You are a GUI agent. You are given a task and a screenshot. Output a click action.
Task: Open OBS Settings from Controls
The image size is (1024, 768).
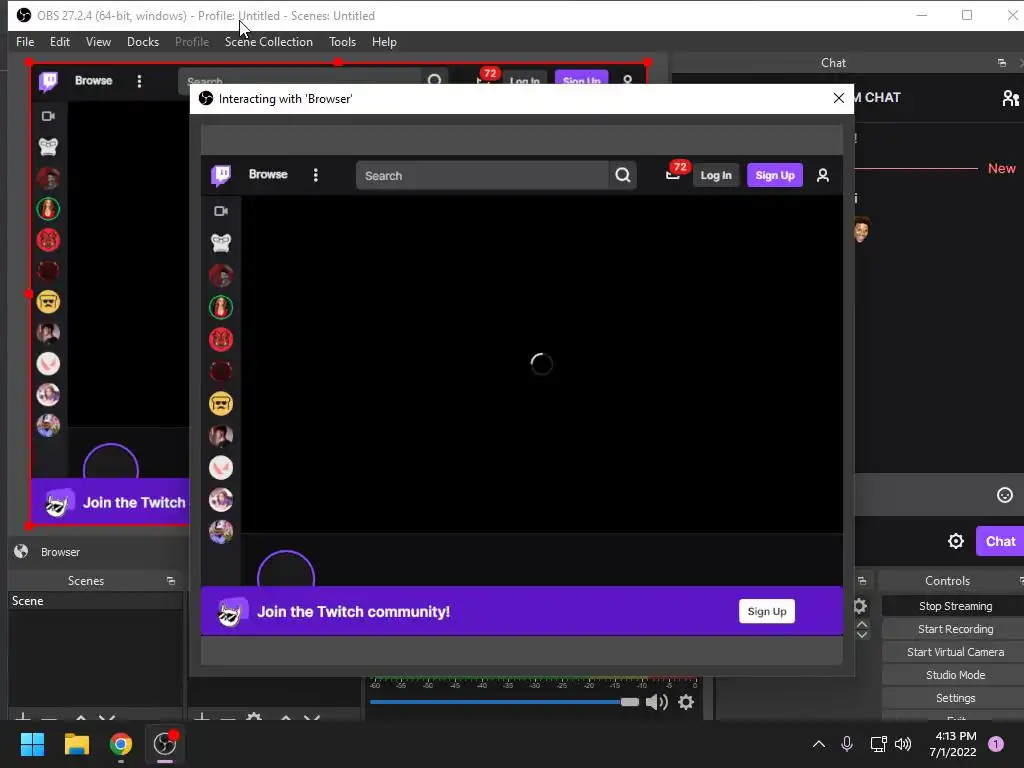pyautogui.click(x=955, y=698)
